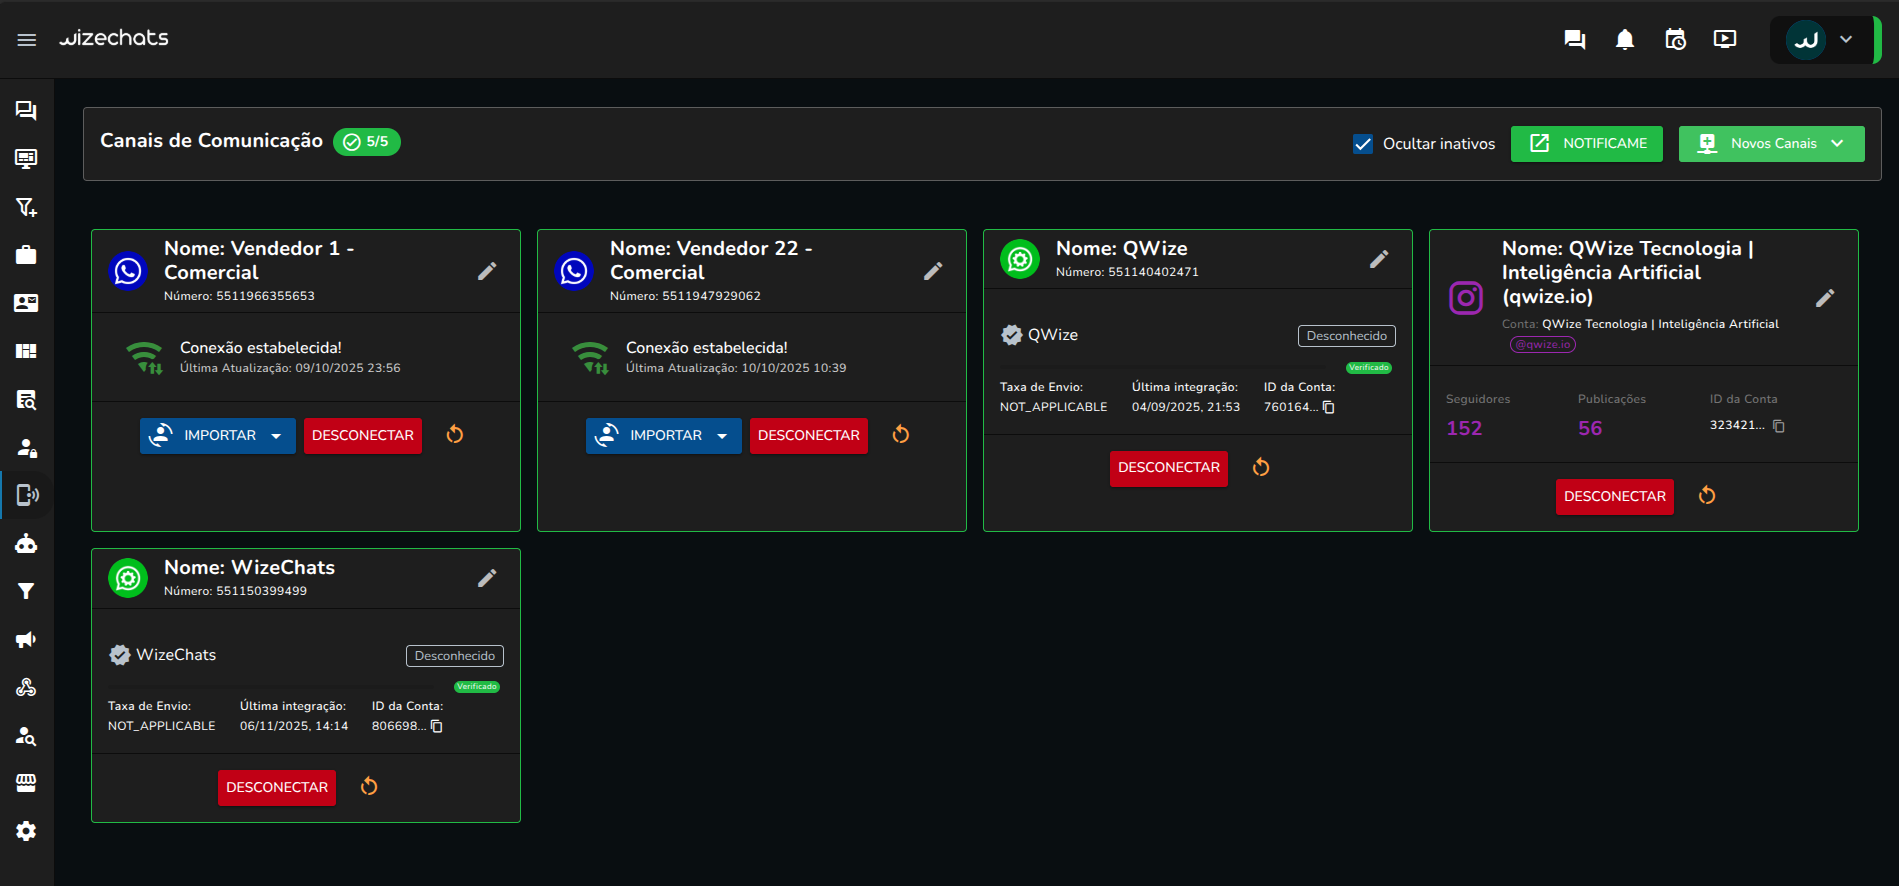
Task: Open the hamburger menu
Action: (27, 39)
